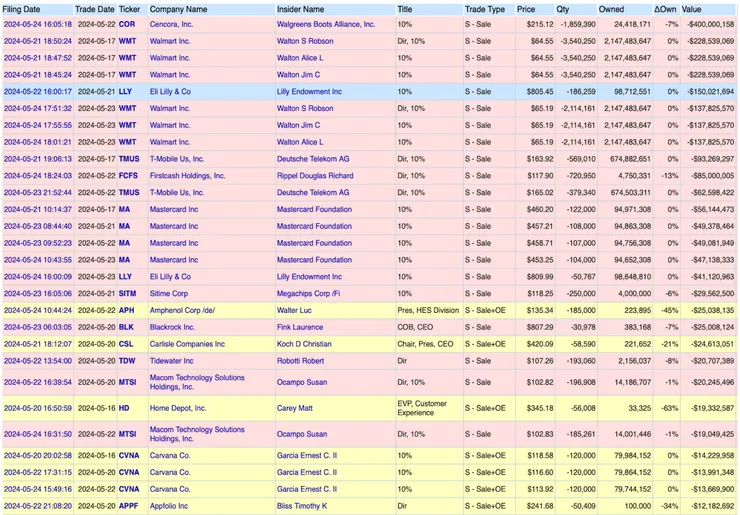Screen dimensions: 740x515
Task: Open the Firstcash Holdings, Inc. company link
Action: tap(187, 176)
